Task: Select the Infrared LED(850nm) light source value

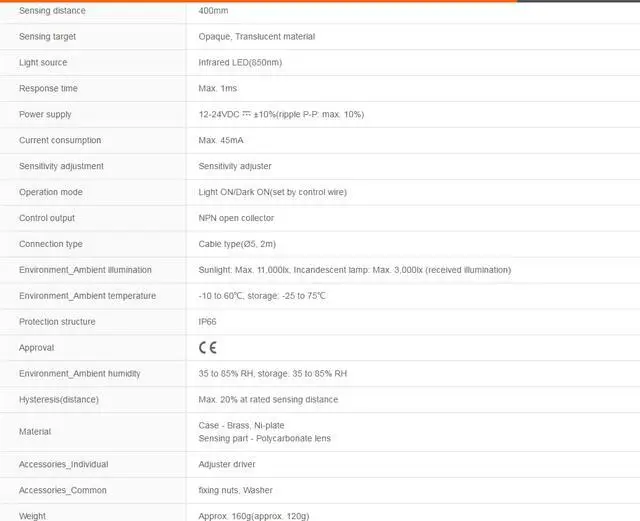Action: pyautogui.click(x=240, y=63)
